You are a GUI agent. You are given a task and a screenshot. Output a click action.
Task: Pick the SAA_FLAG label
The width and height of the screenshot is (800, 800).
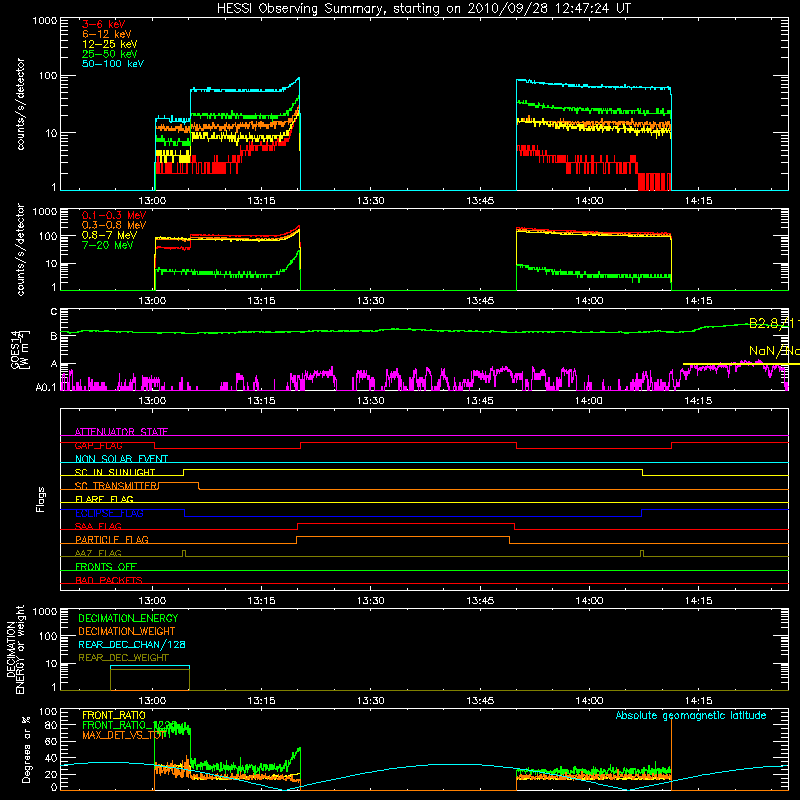point(98,526)
